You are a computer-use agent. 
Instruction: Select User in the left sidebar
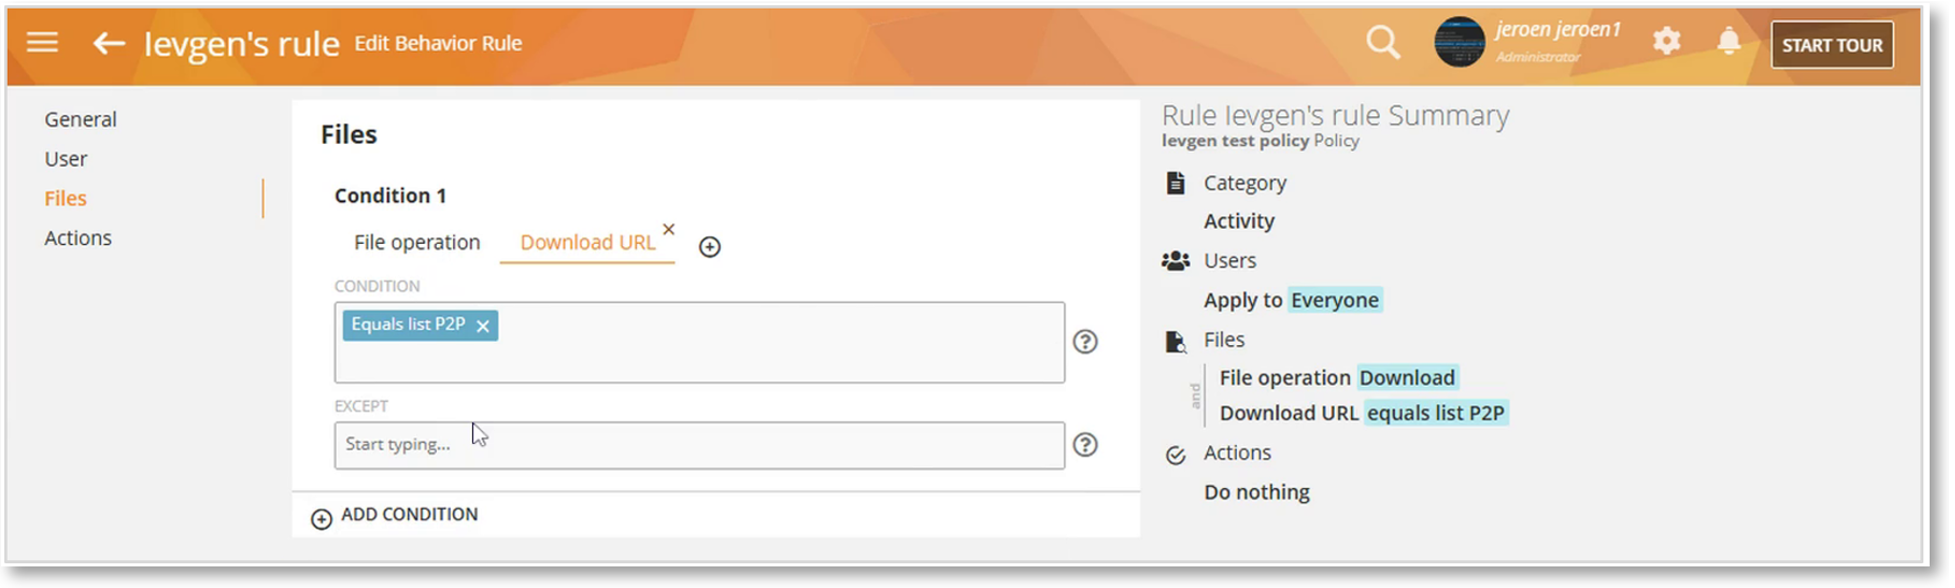click(x=66, y=159)
